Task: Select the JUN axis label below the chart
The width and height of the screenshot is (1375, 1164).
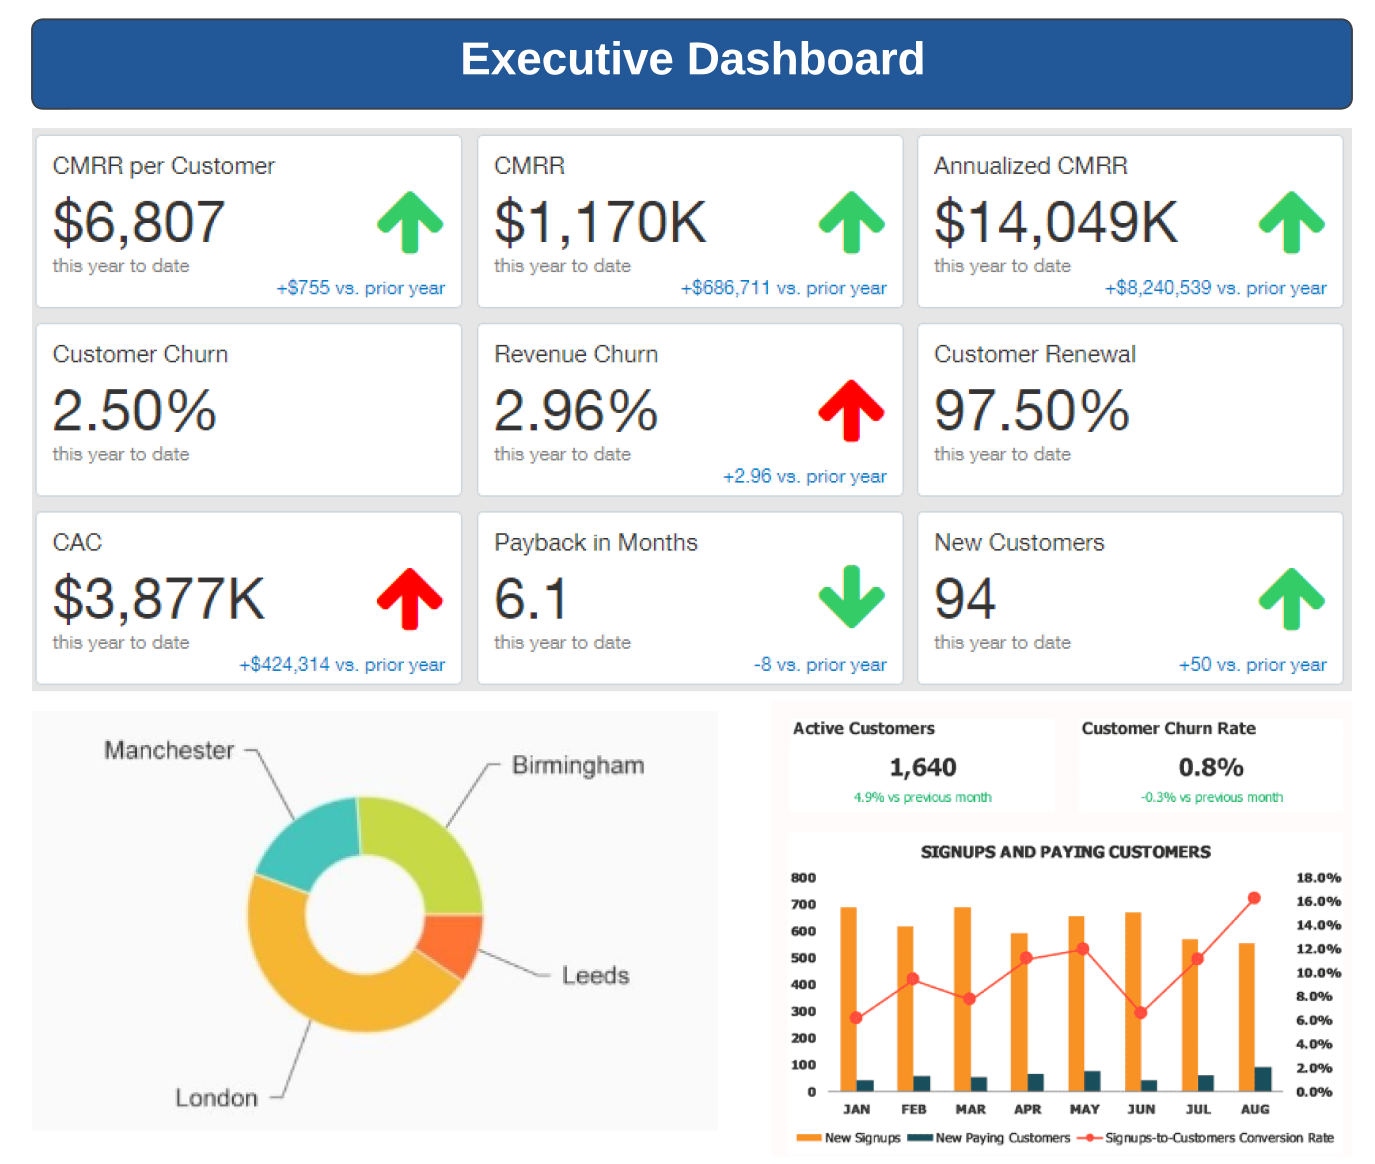Action: pos(1141,1109)
